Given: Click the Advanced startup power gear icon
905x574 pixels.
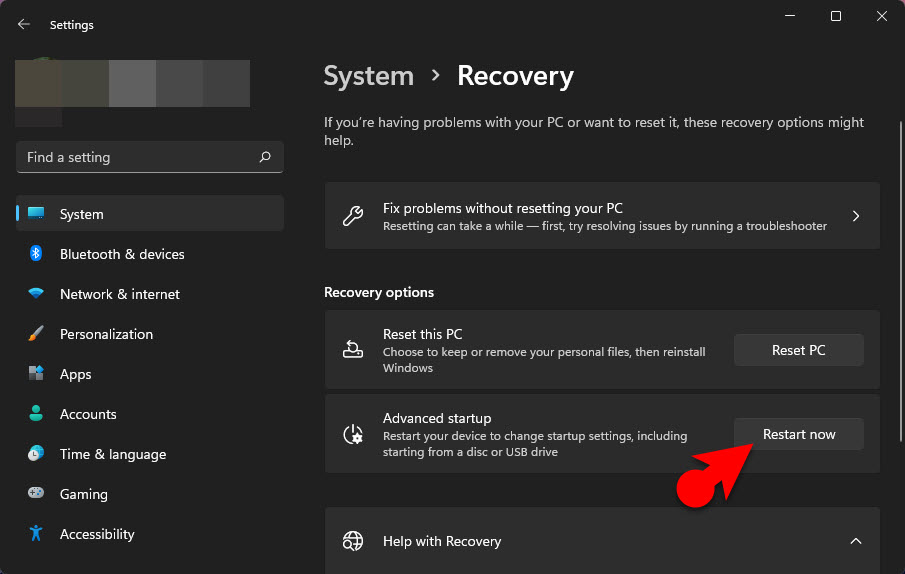Looking at the screenshot, I should coord(353,434).
